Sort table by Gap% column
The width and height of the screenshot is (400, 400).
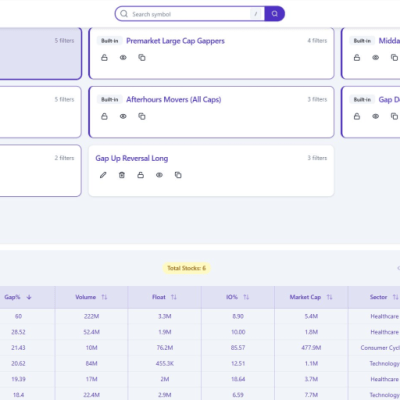click(x=18, y=297)
